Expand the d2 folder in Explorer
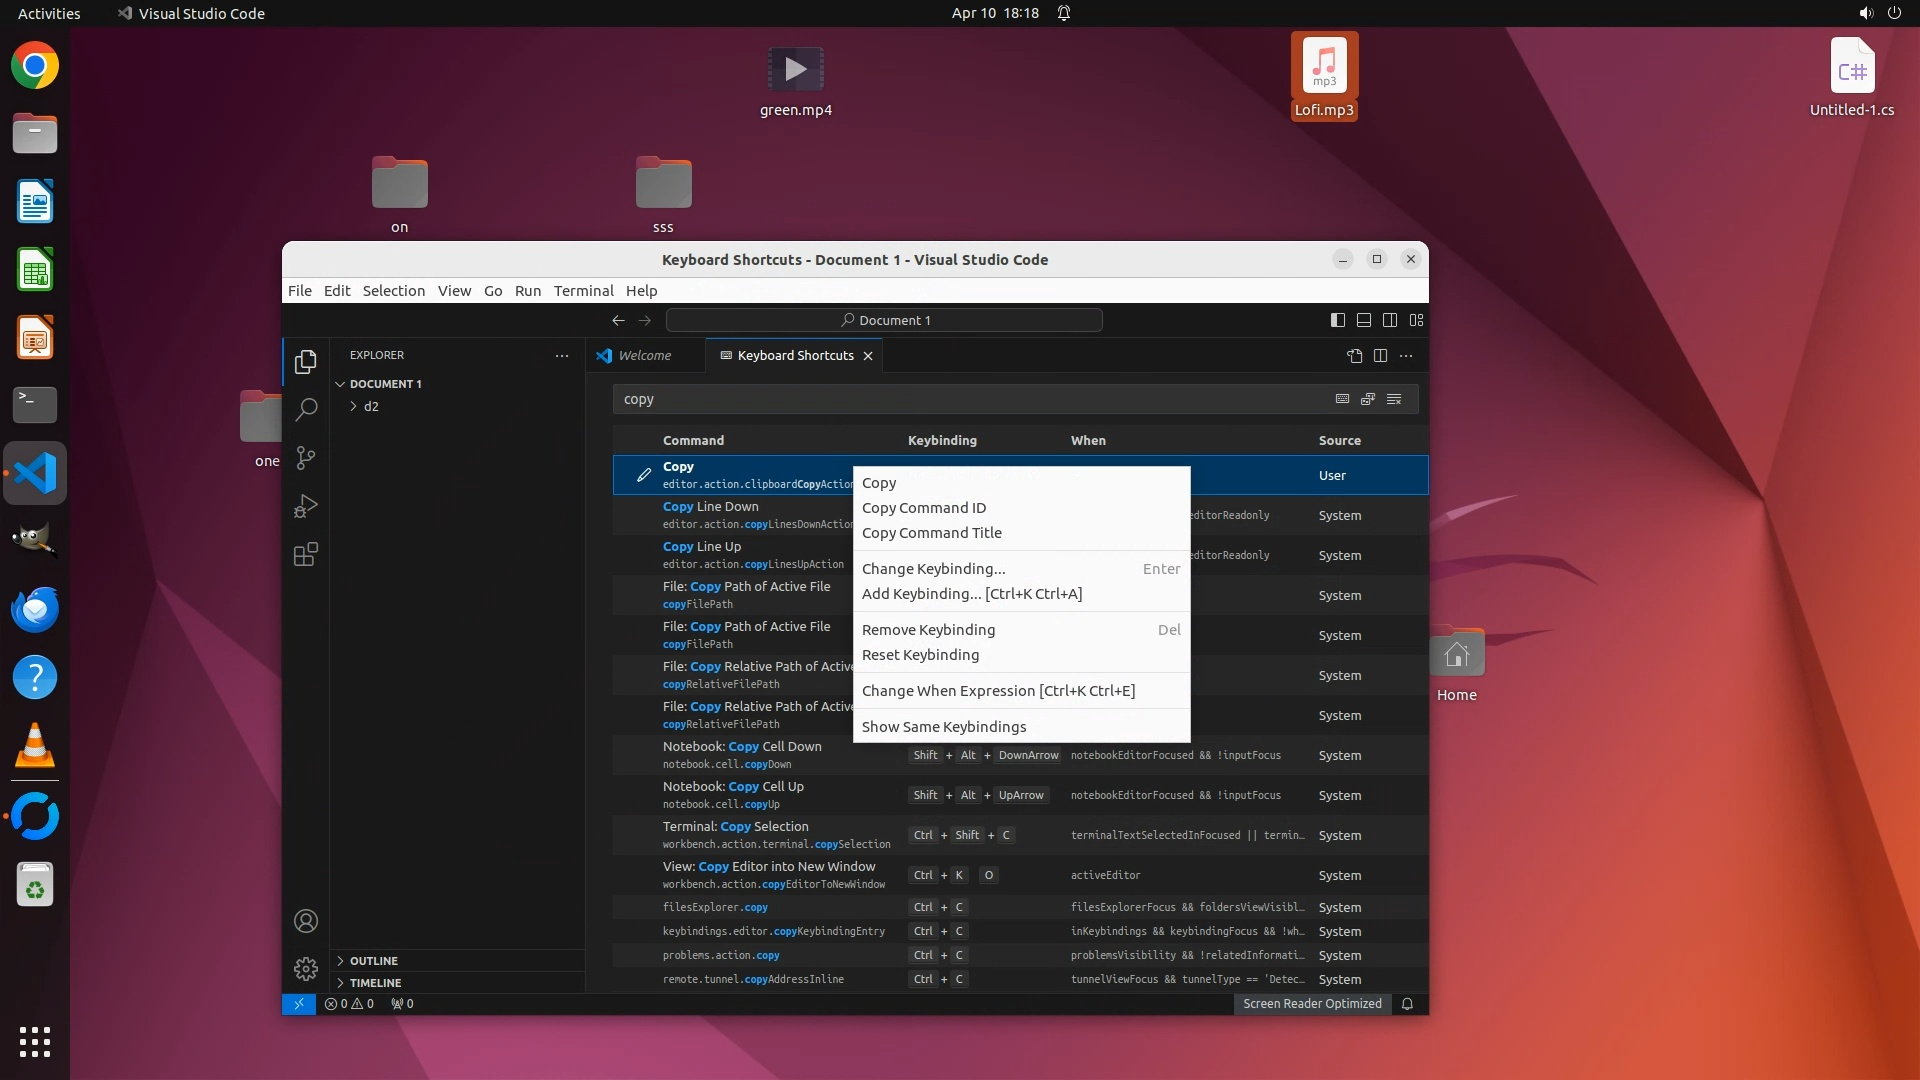This screenshot has height=1080, width=1920. [371, 407]
